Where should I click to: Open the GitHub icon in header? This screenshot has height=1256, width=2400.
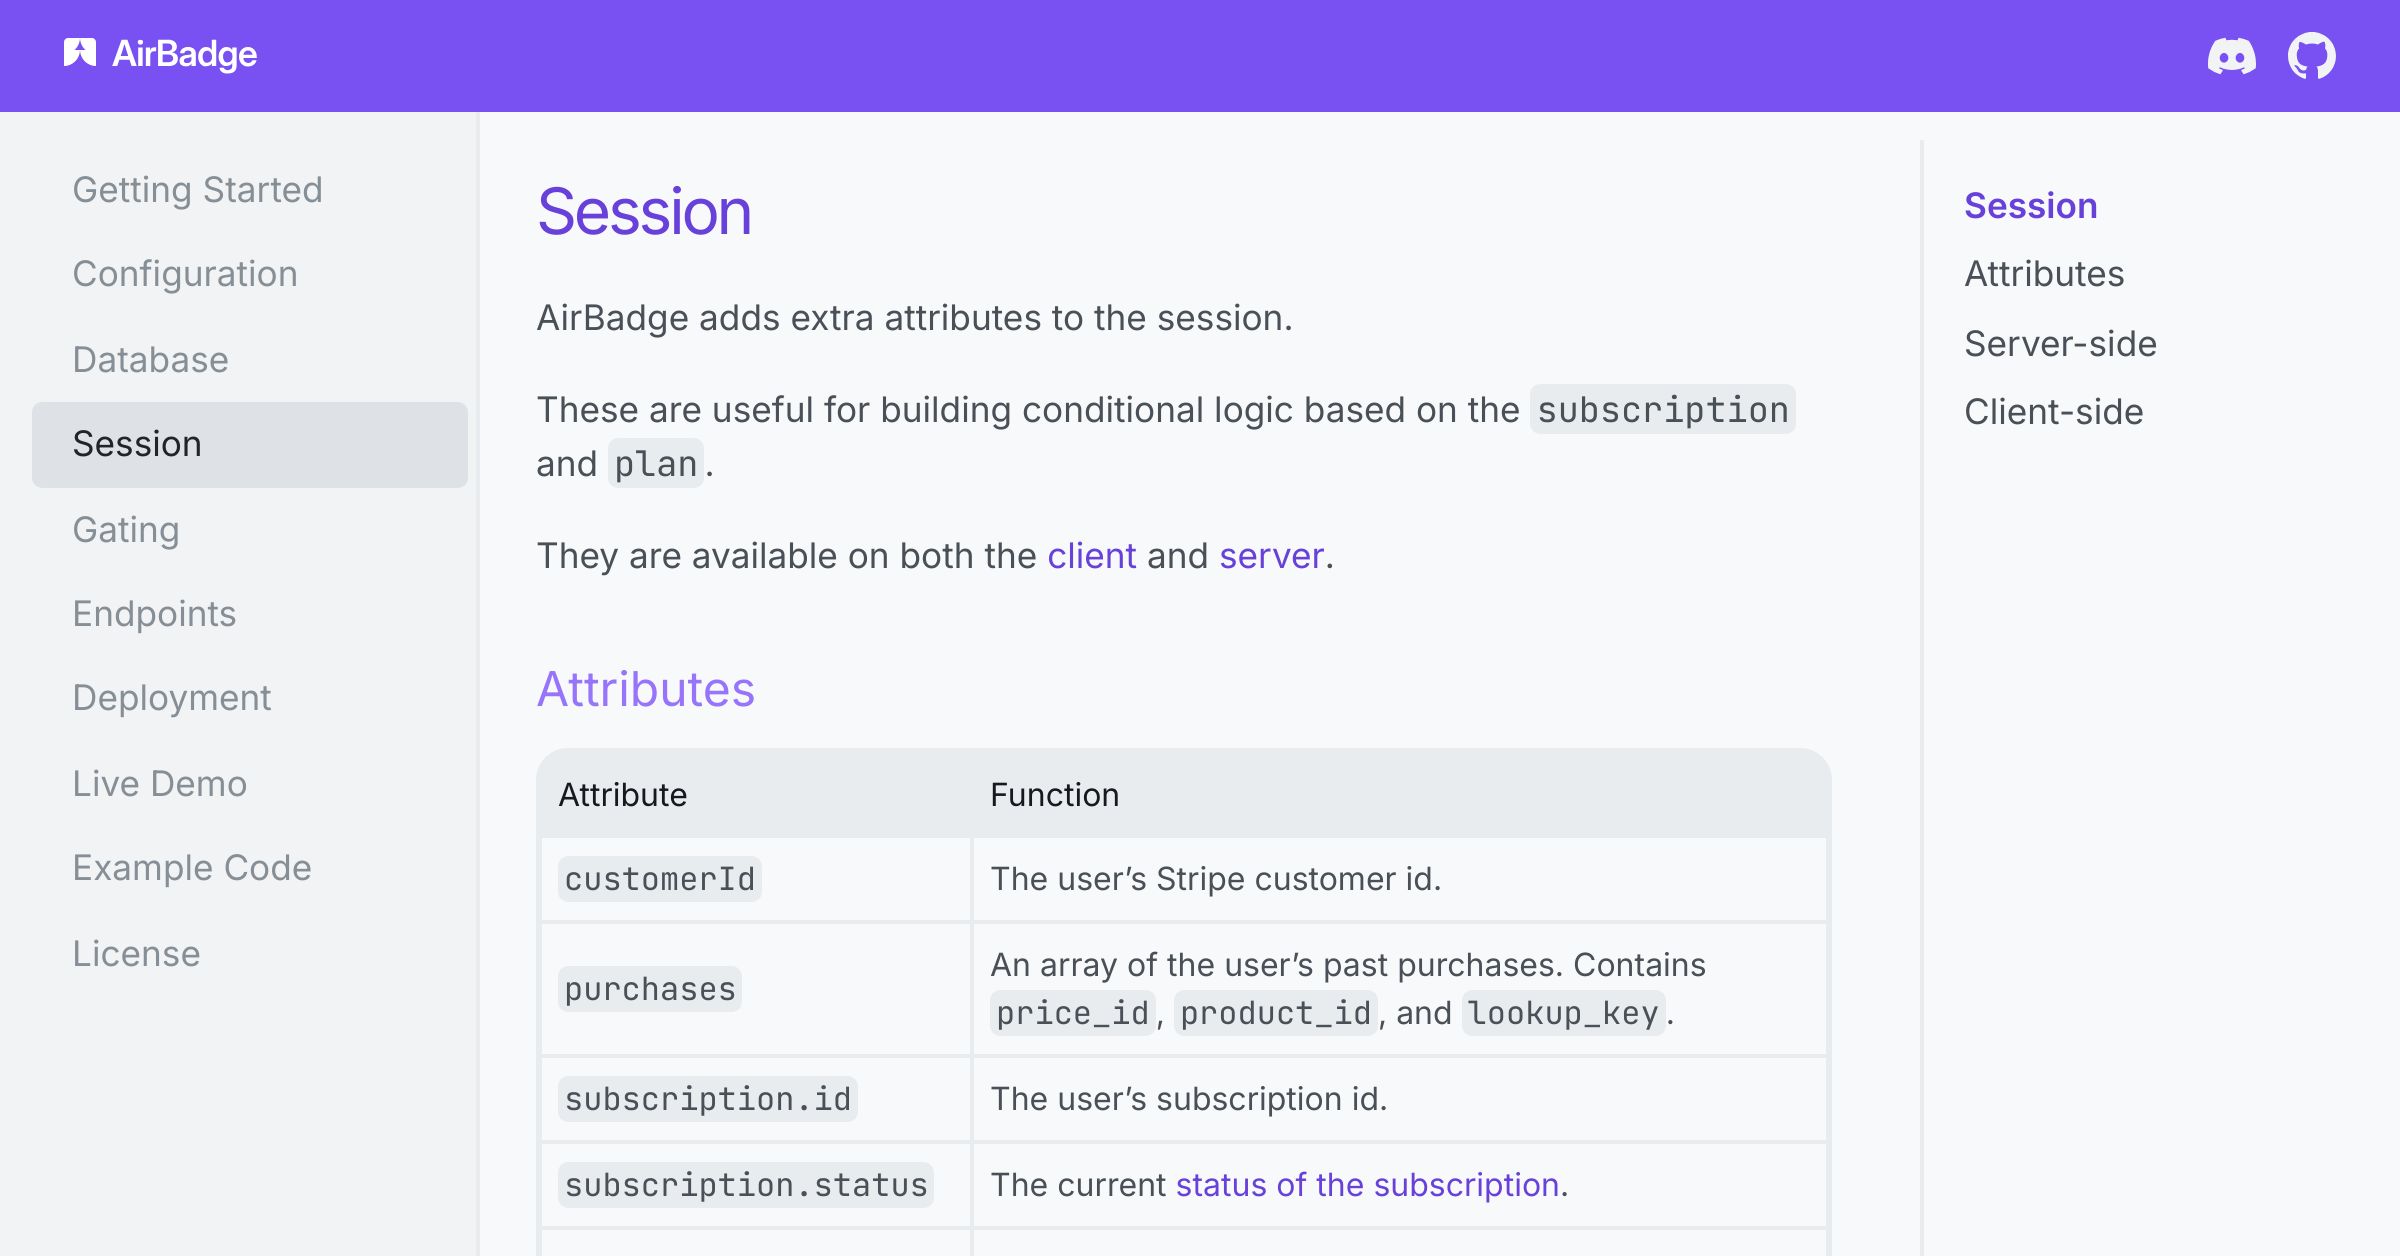(x=2311, y=56)
